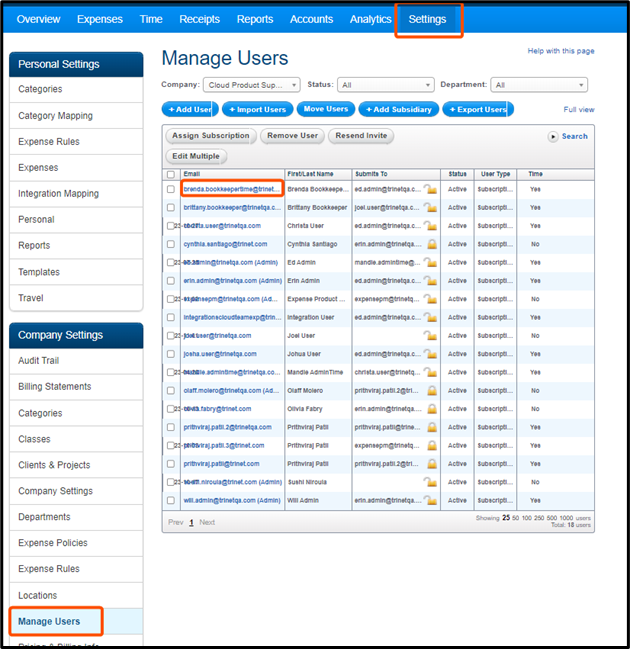Screen dimensions: 630x649
Task: Tick the checkbox for brittany.bookkeeper email row
Action: 171,208
